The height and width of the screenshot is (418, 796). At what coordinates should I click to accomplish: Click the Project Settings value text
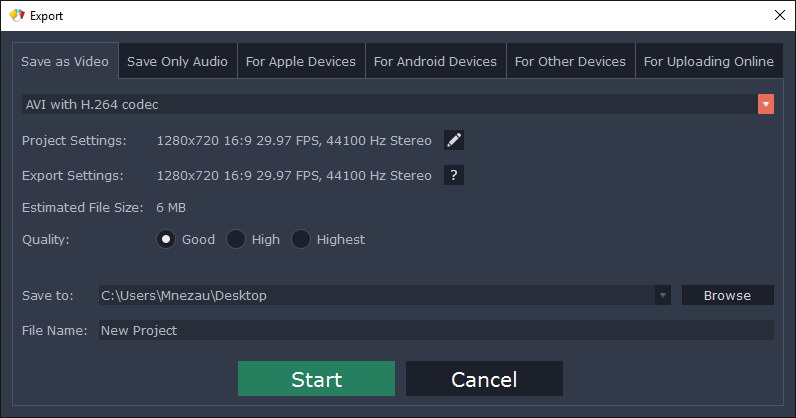[294, 140]
